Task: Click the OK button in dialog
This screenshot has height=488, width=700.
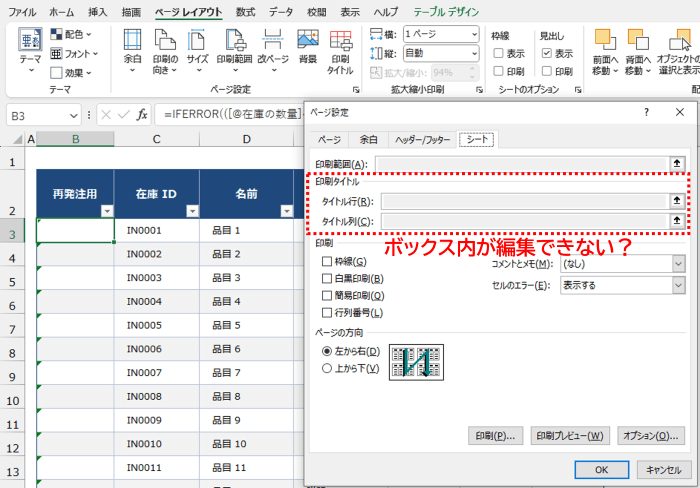Action: [601, 470]
